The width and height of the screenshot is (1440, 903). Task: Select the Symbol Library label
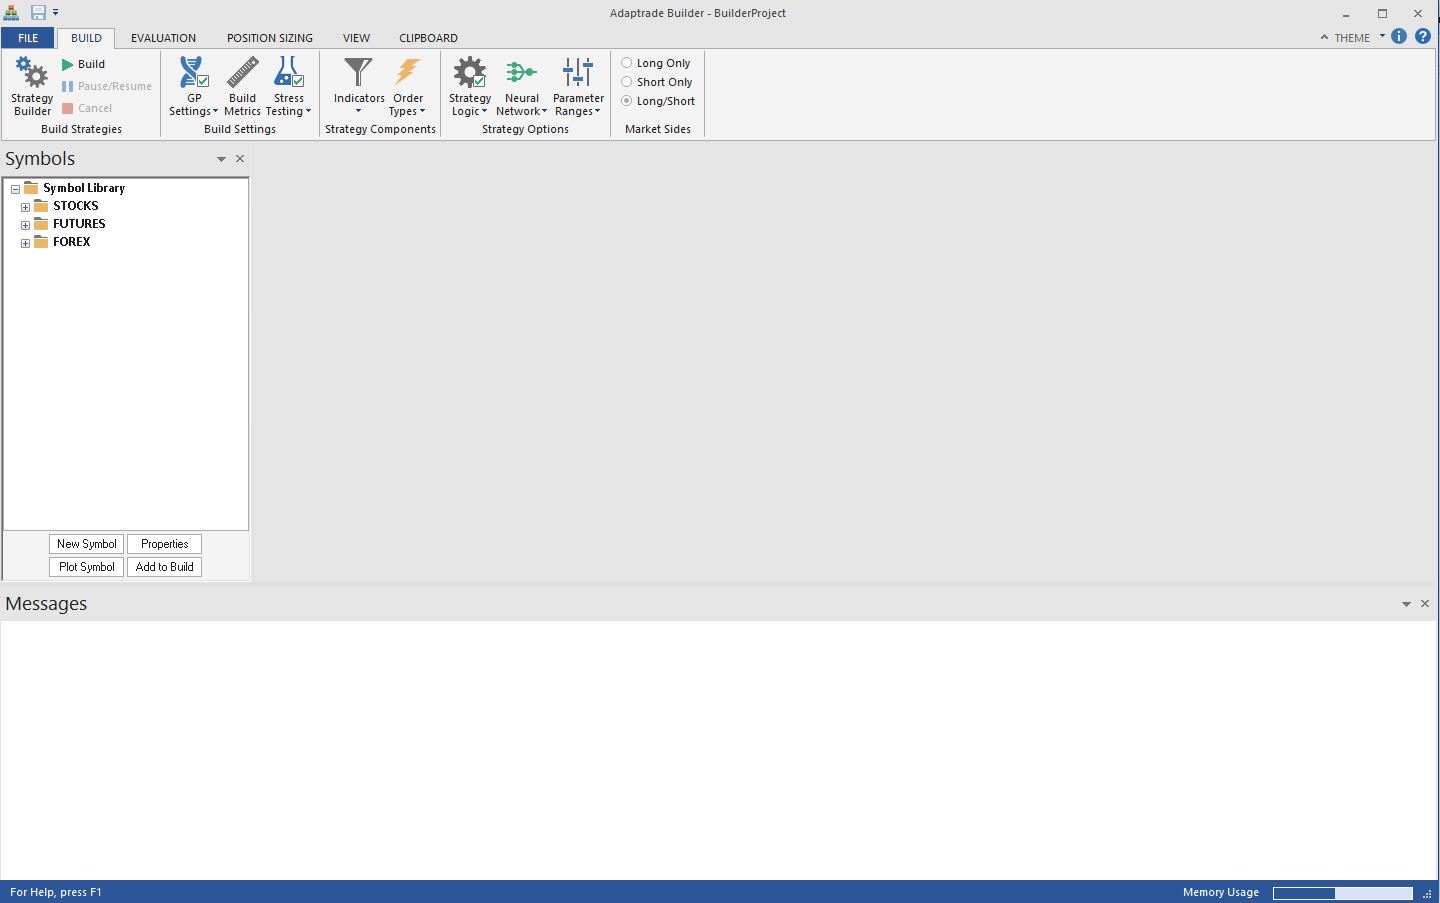click(x=84, y=188)
